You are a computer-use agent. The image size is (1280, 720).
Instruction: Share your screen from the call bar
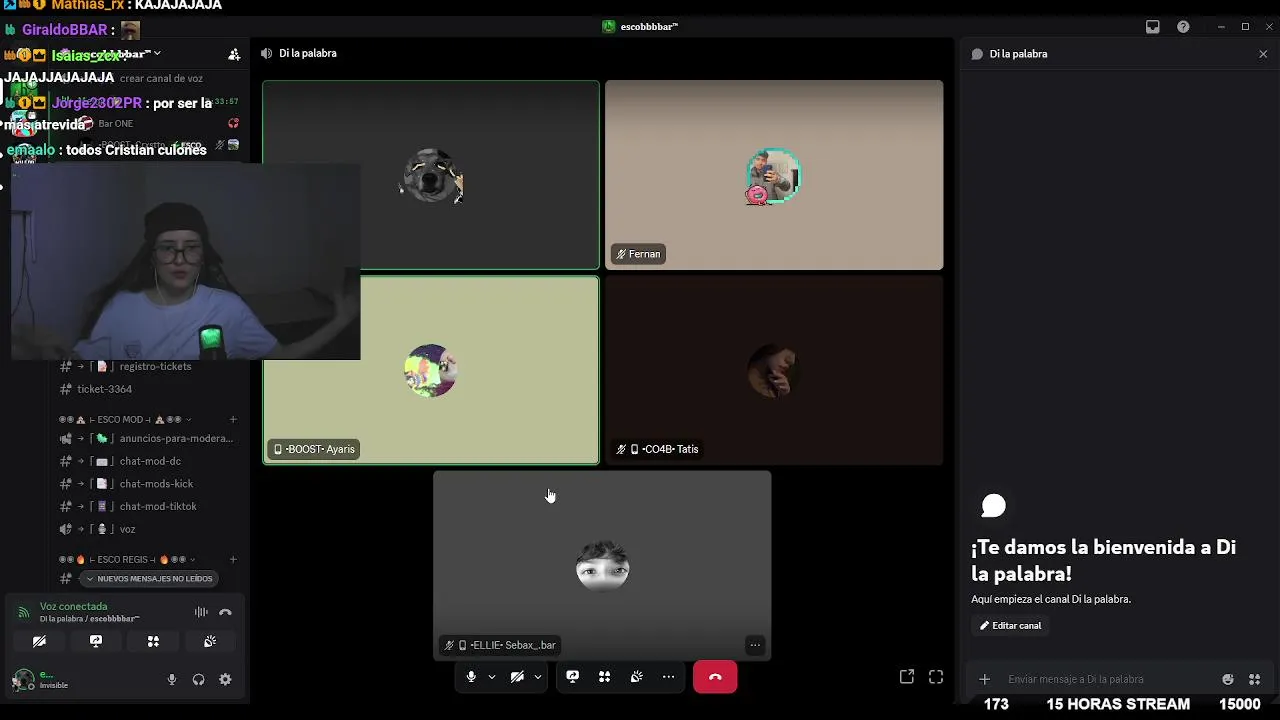click(573, 677)
